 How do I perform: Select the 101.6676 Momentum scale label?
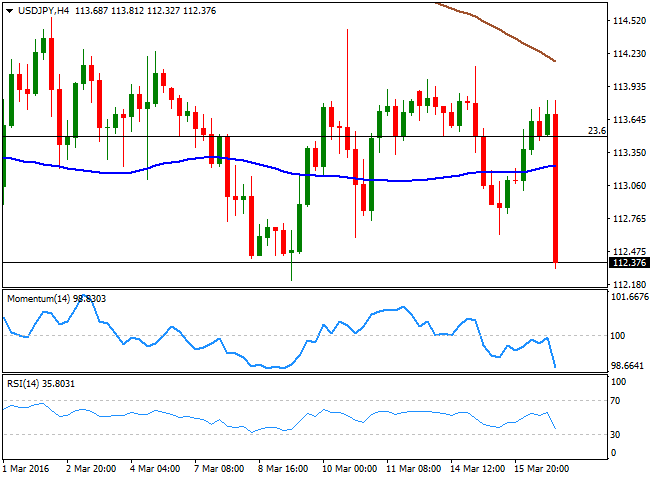(630, 297)
